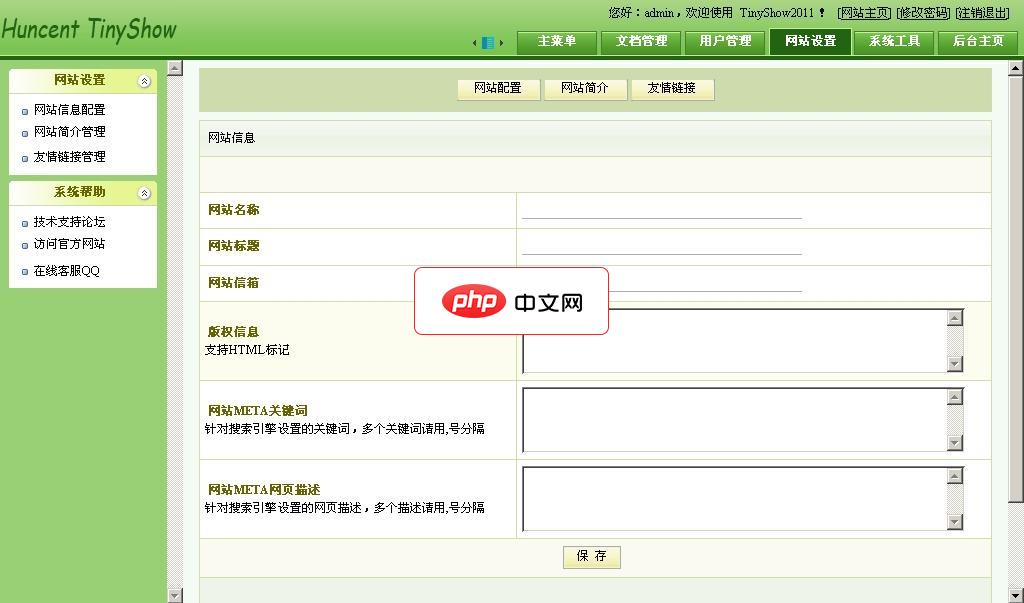Focus the 网站名称 input field
This screenshot has height=603, width=1024.
[x=662, y=210]
